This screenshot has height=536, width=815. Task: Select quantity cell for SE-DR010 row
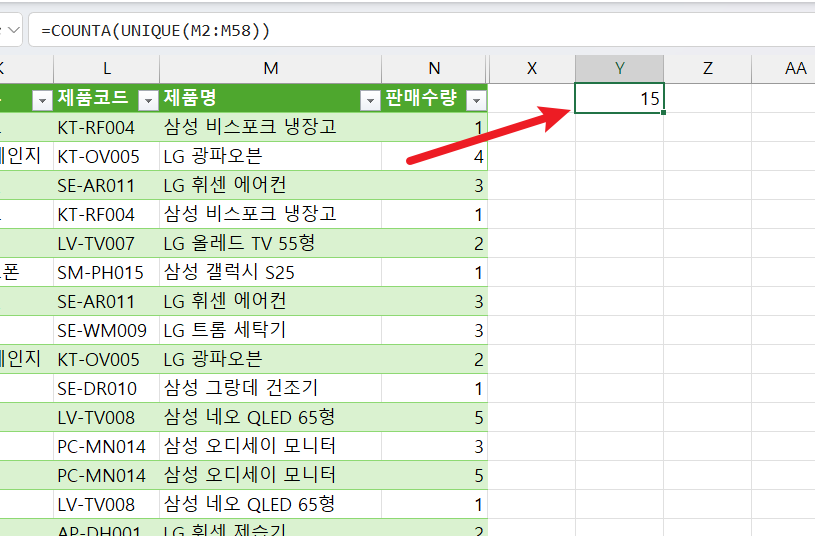[x=435, y=388]
